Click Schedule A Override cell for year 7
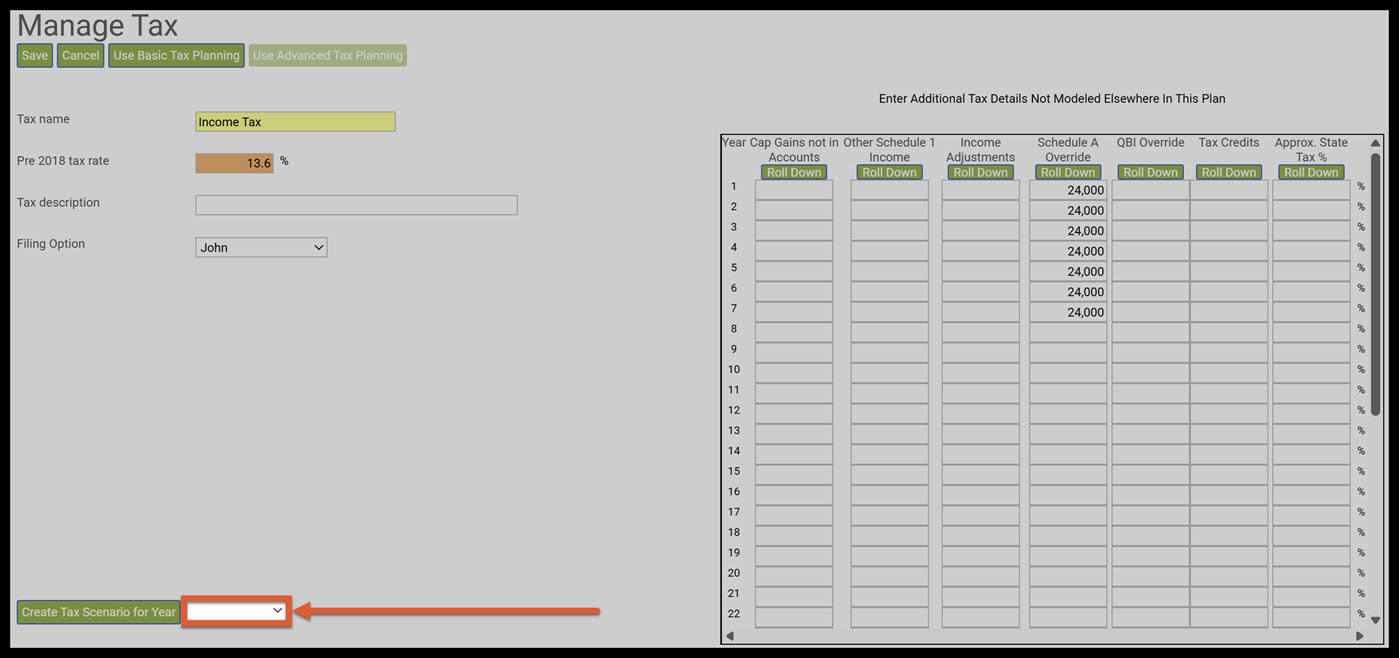The width and height of the screenshot is (1400, 658). 1068,312
